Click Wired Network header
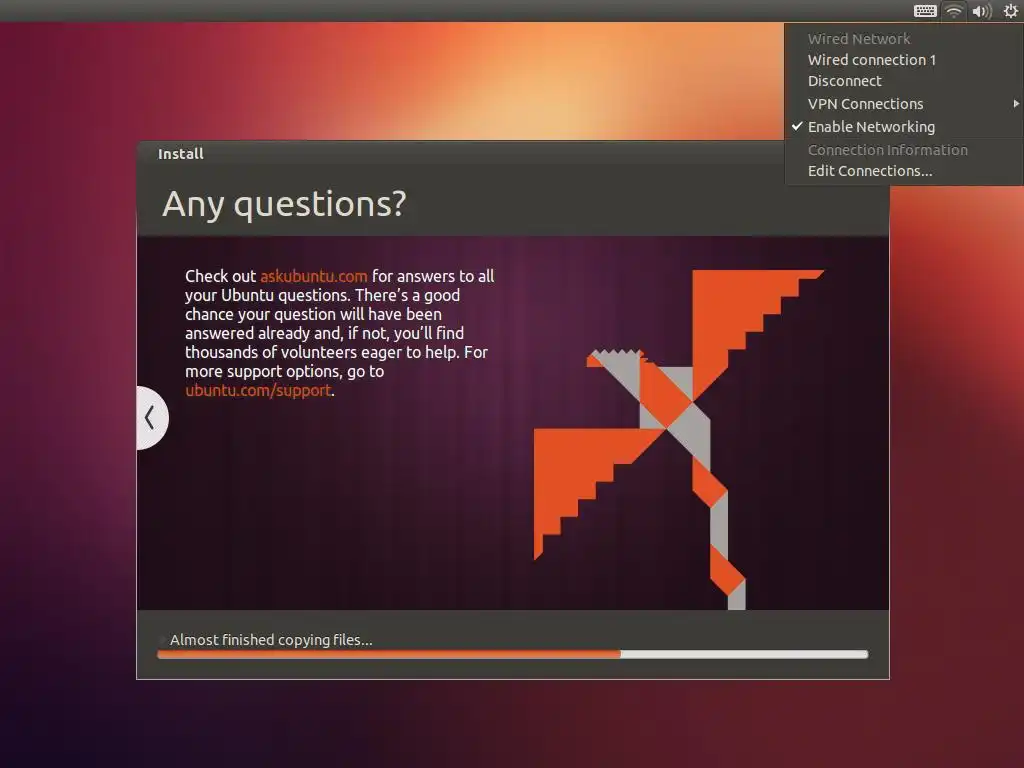1024x768 pixels. pyautogui.click(x=904, y=39)
